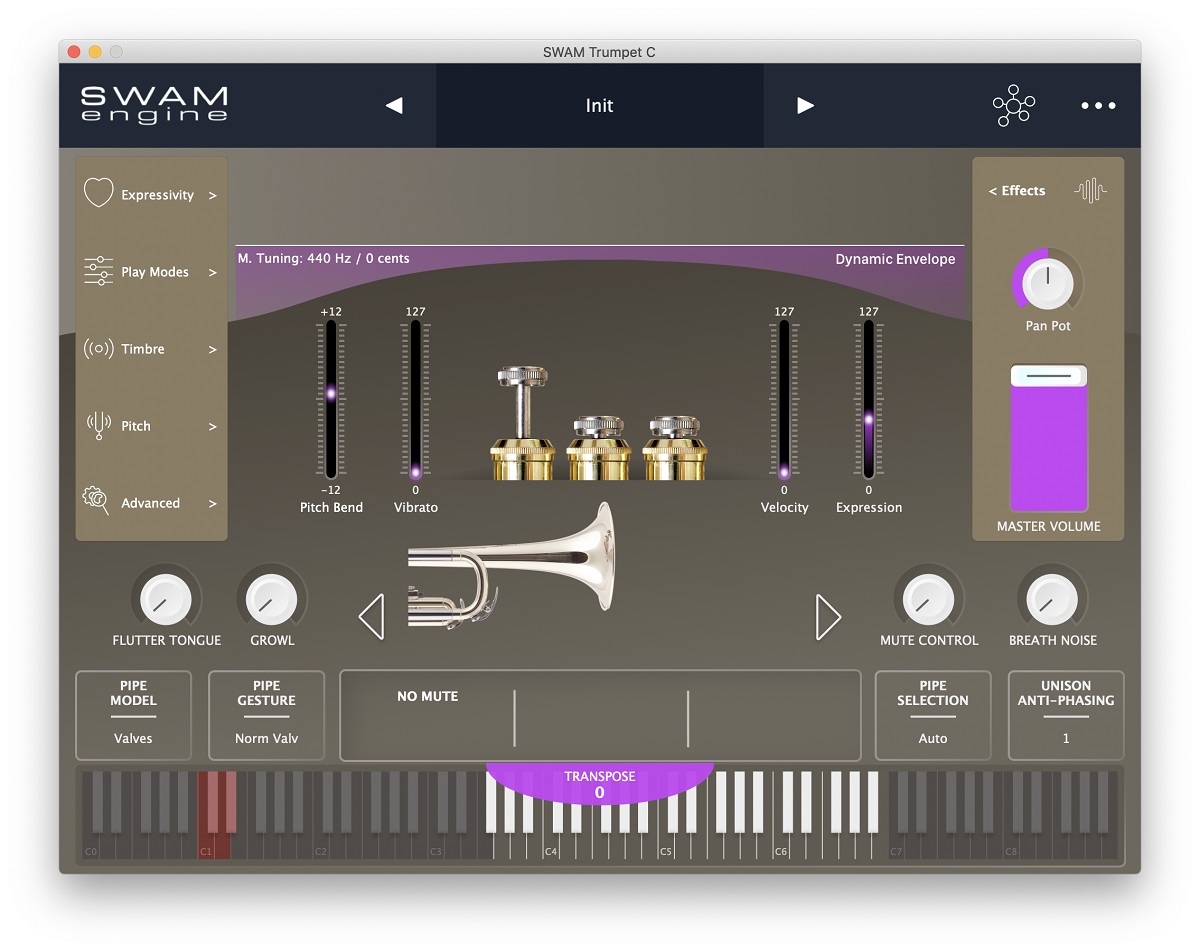Switch to previous instrument with left triangle
The width and height of the screenshot is (1200, 952).
[x=371, y=616]
